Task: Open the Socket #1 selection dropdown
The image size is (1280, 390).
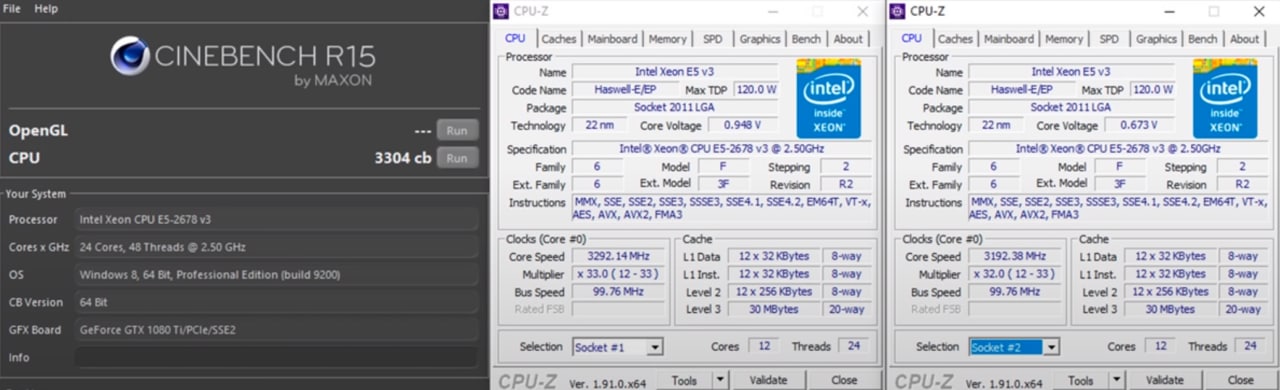Action: (654, 347)
